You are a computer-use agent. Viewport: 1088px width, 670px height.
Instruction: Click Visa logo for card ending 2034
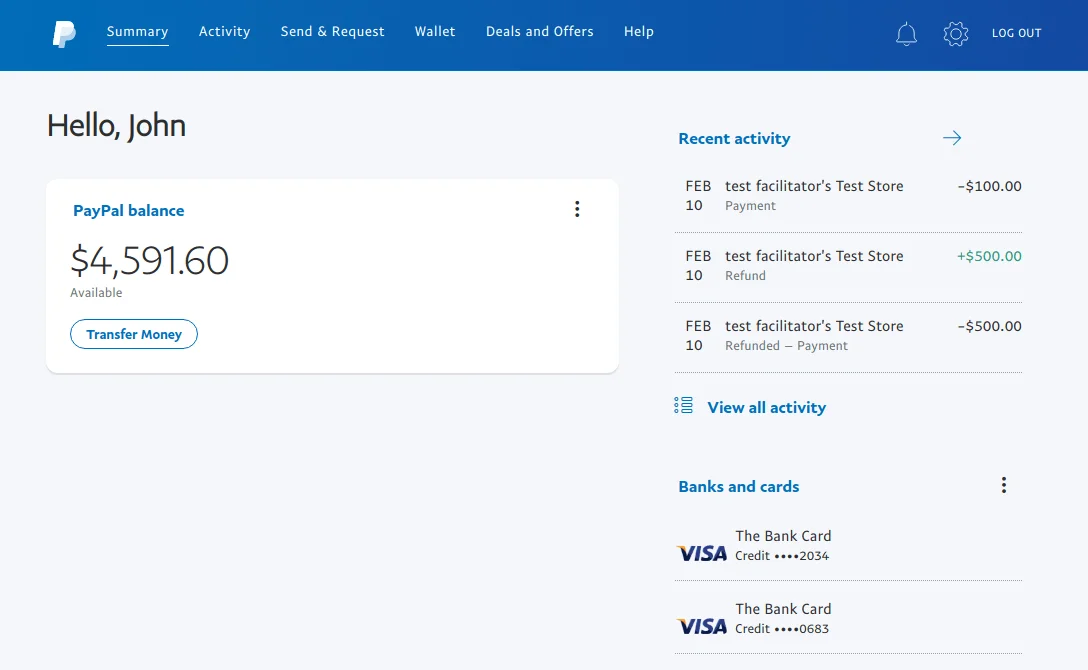[702, 553]
